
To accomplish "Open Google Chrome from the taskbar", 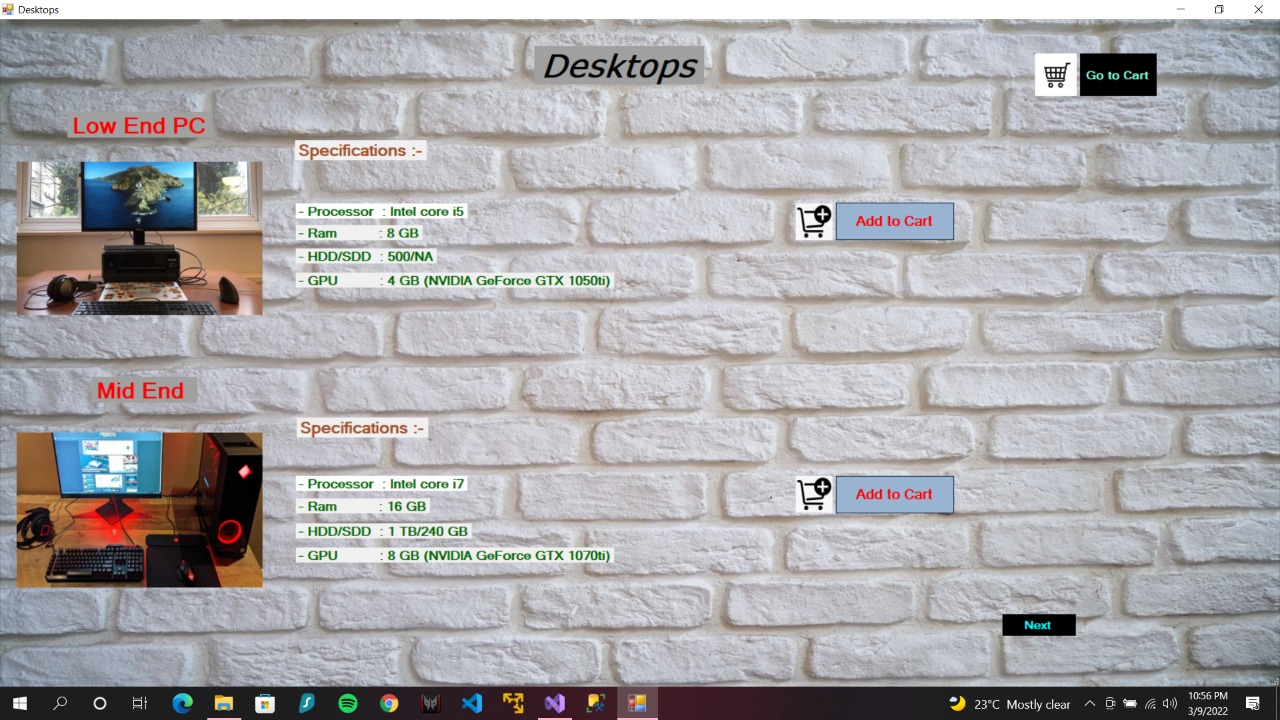I will (389, 703).
